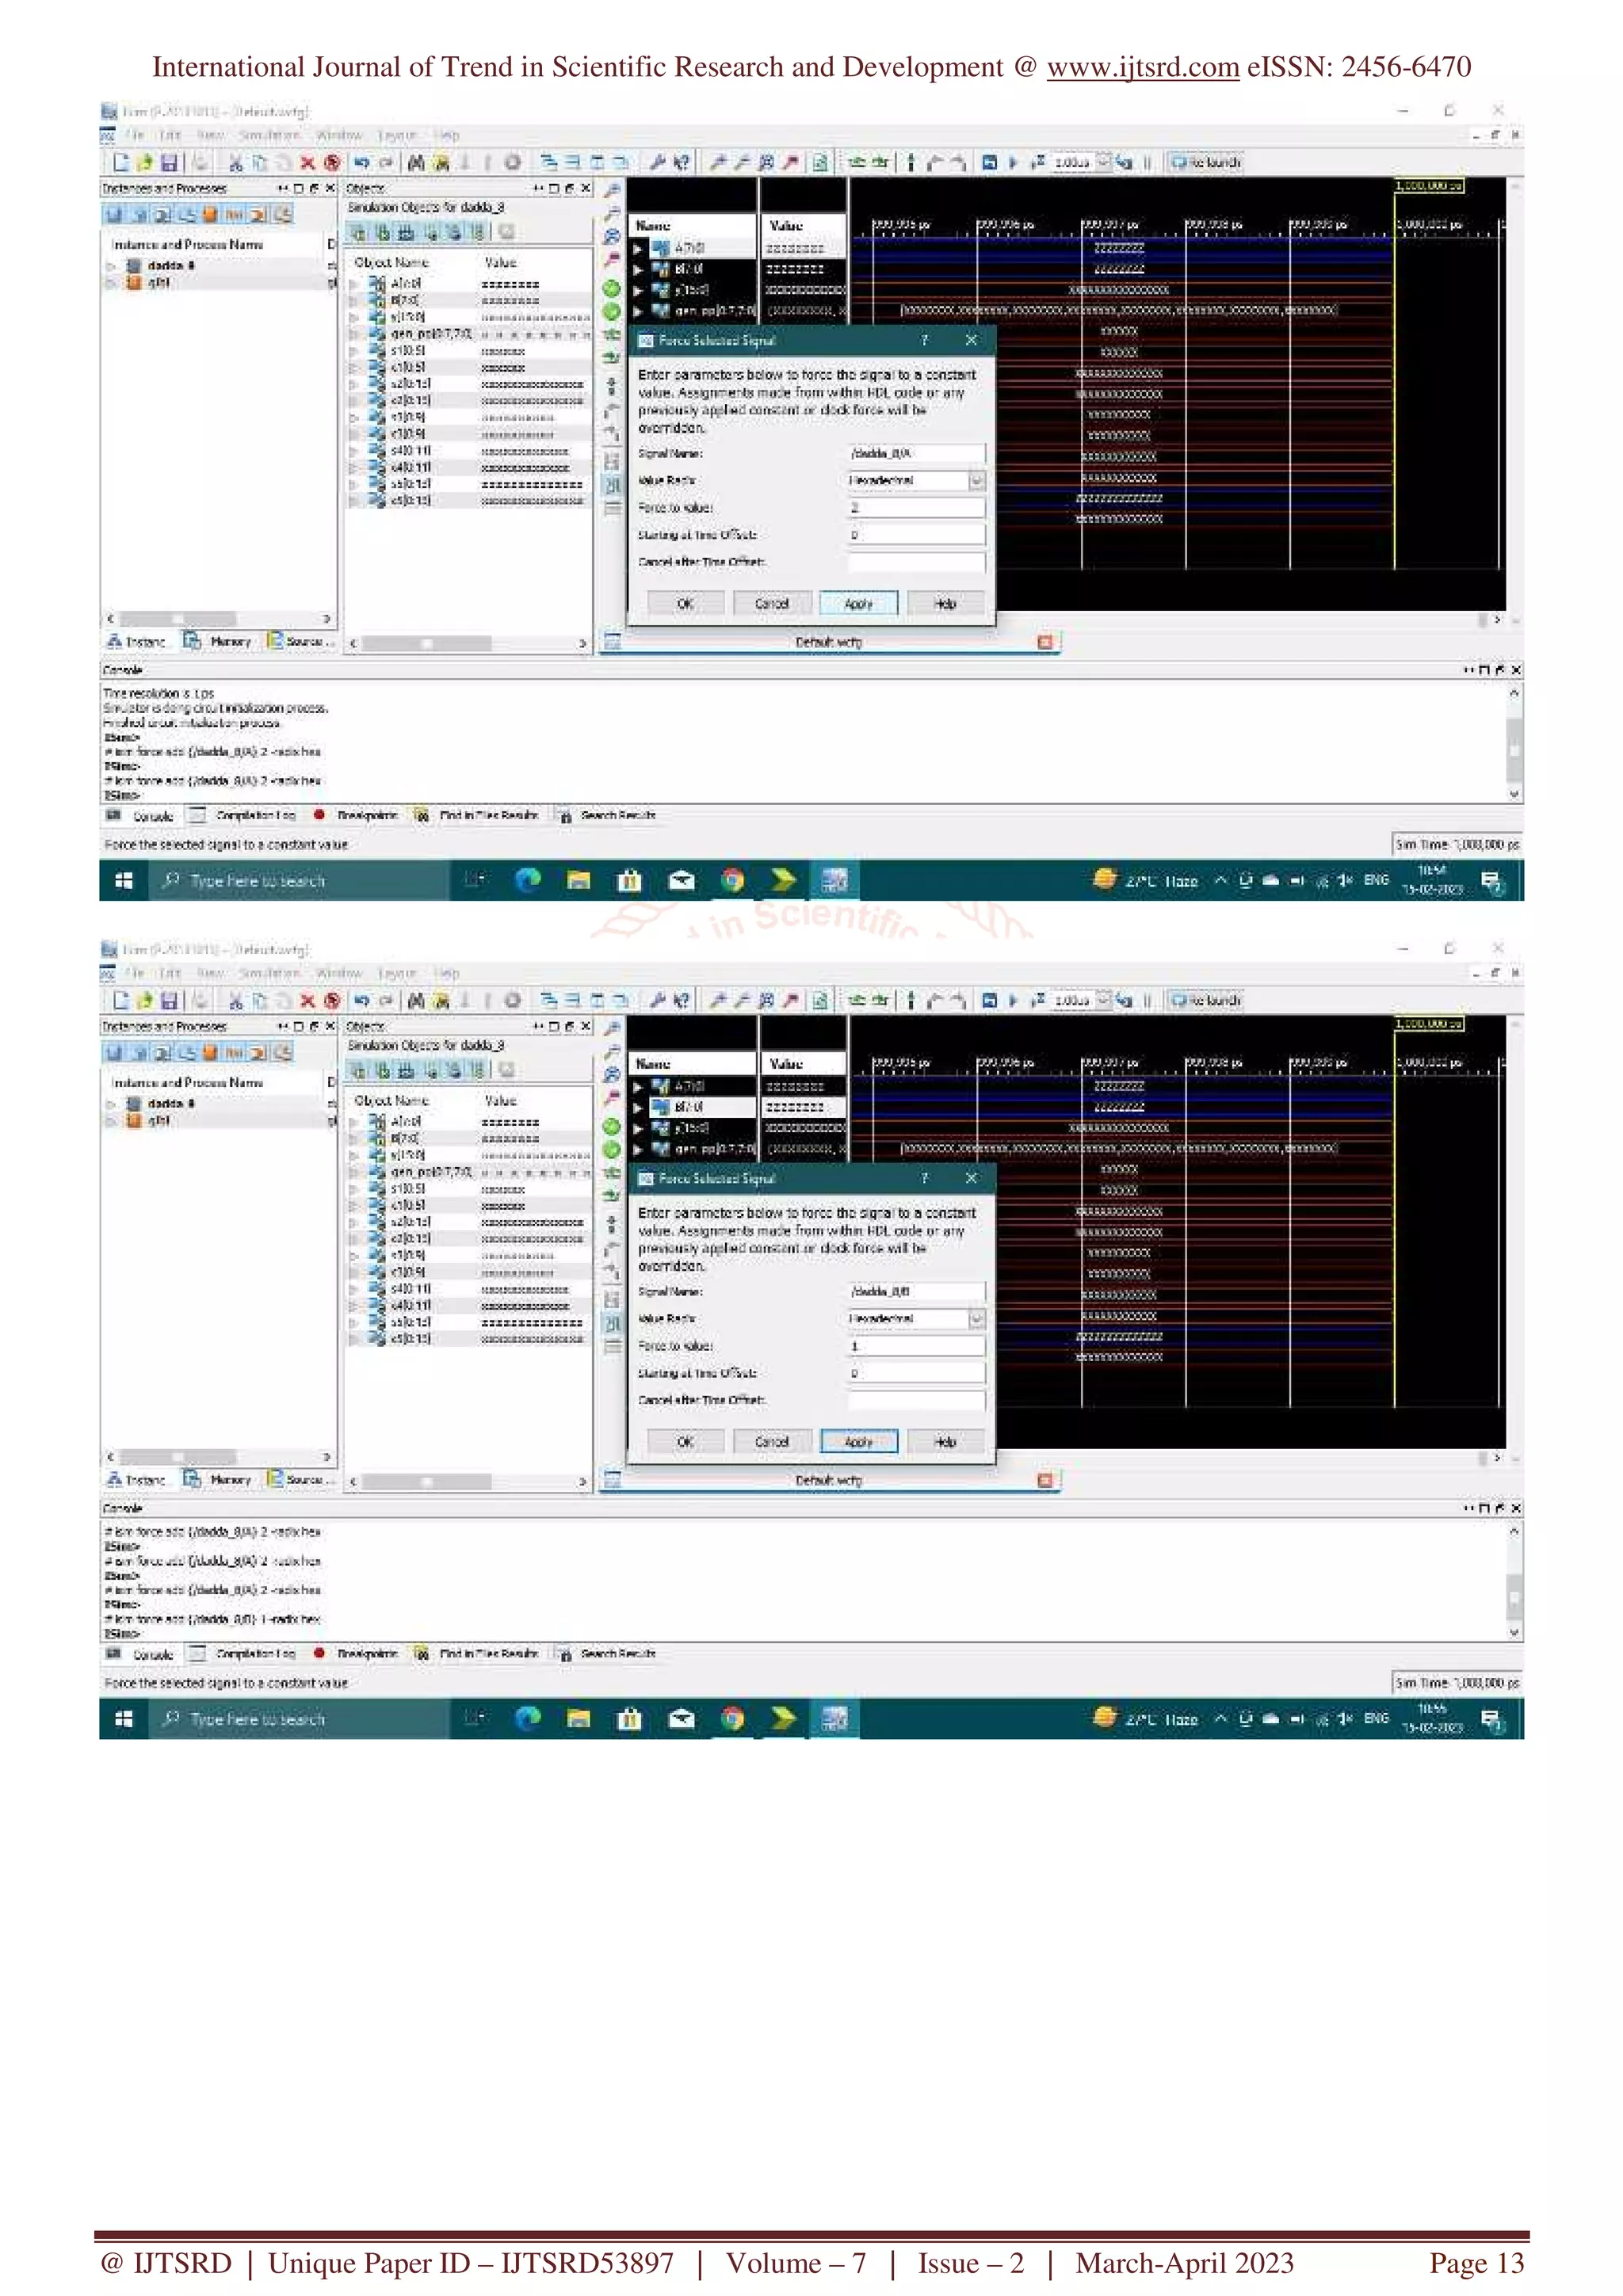This screenshot has height=2296, width=1623.
Task: Click Cancel after Time Offset field in upper dialog
Action: coord(915,562)
